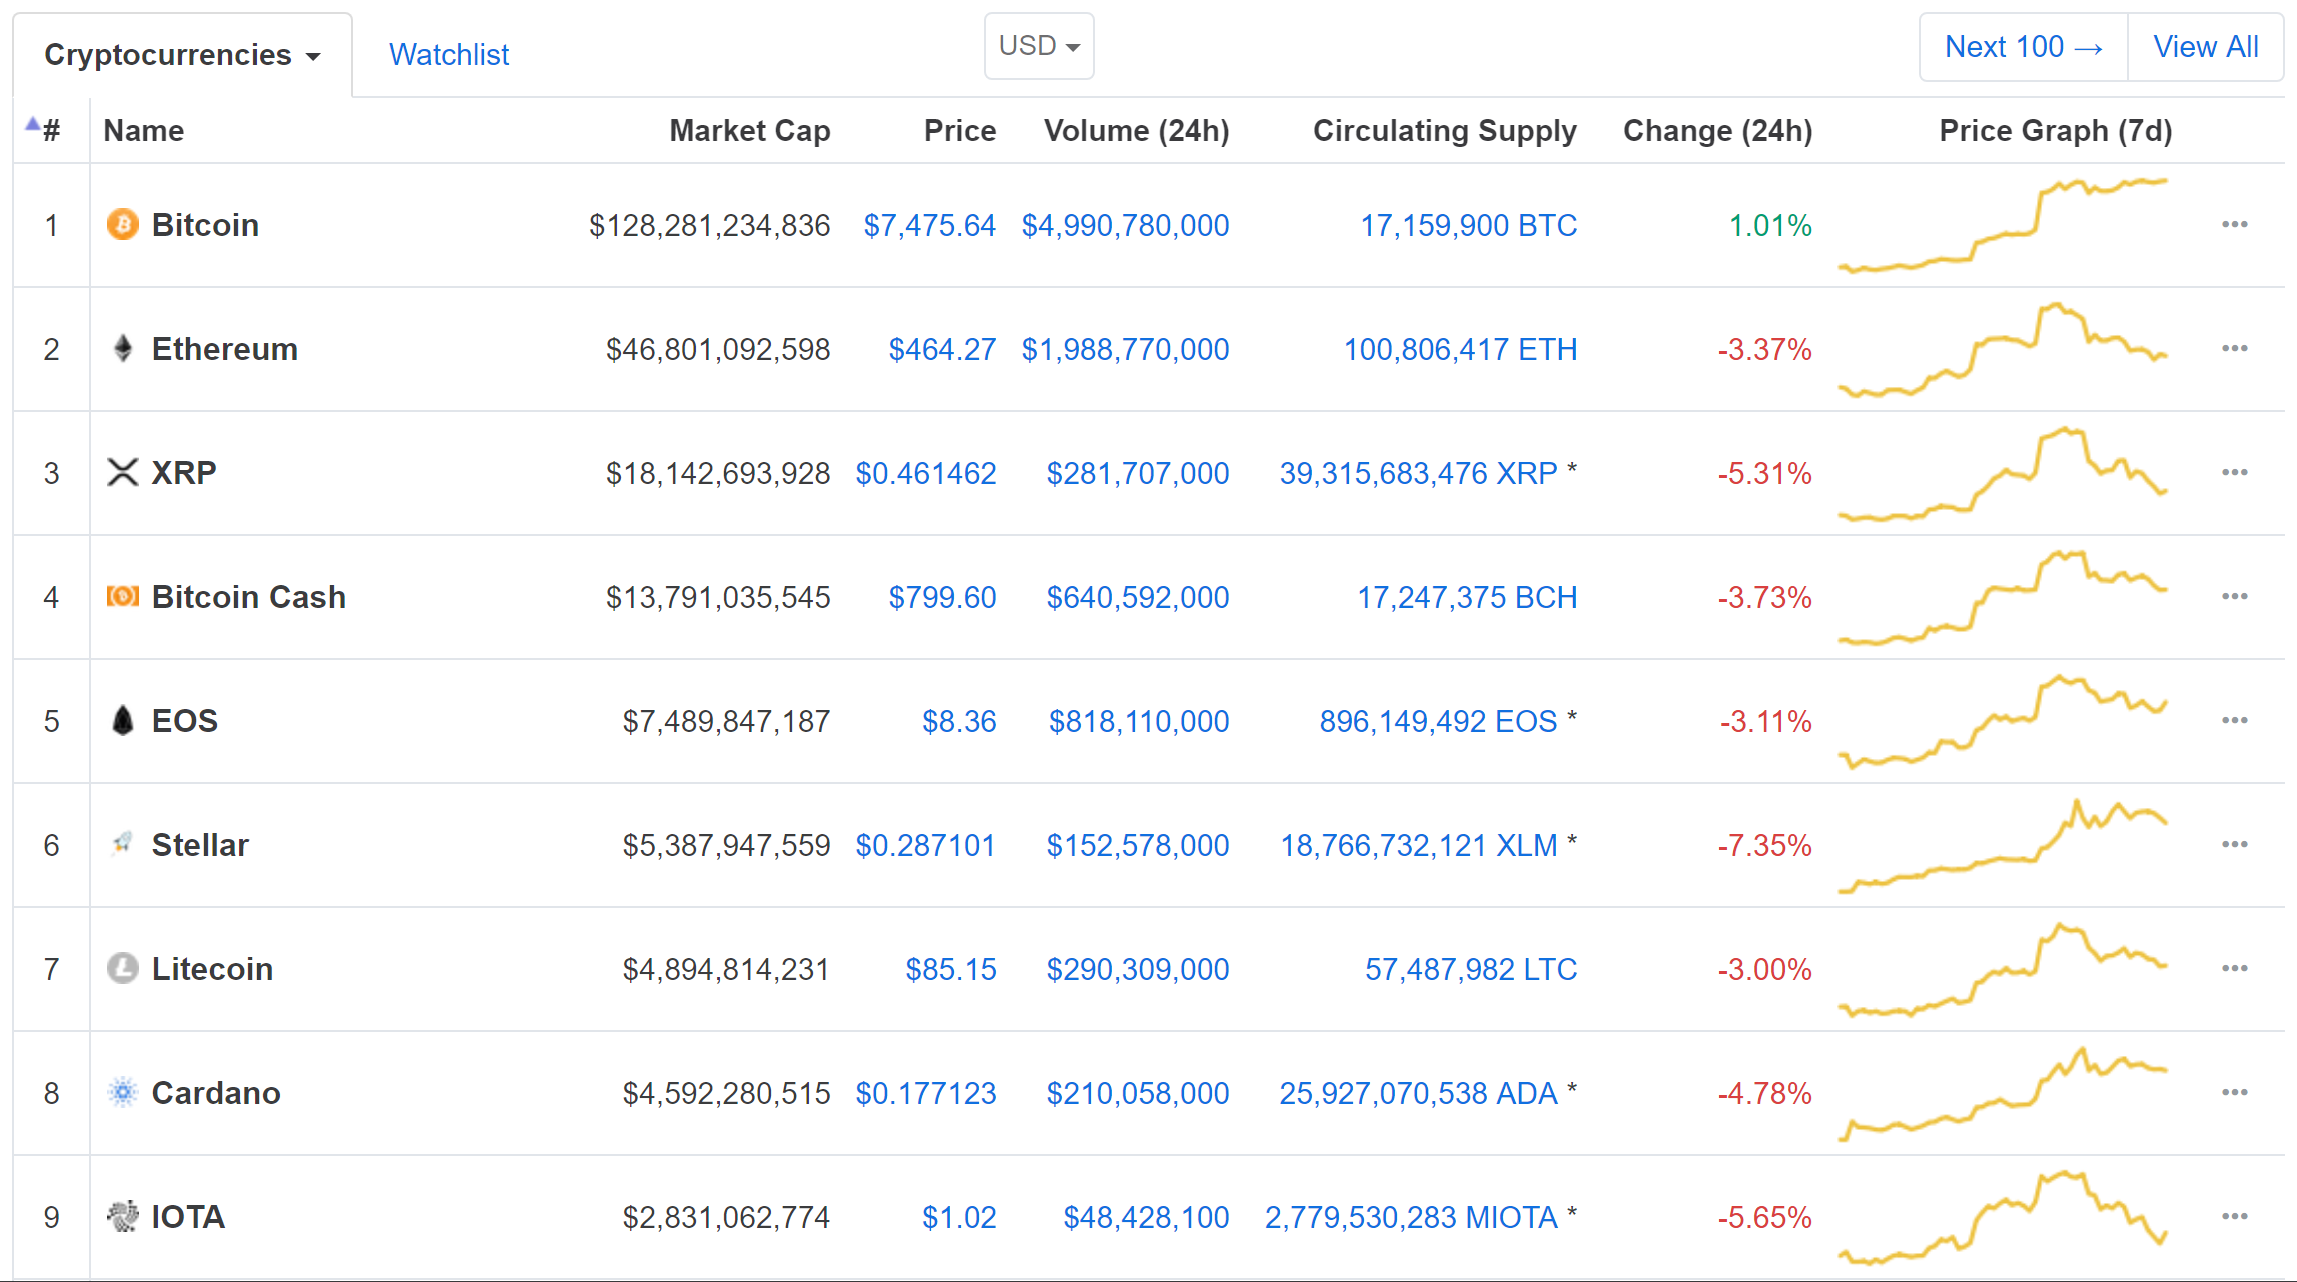Open the ellipsis menu for Stellar row

2235,844
